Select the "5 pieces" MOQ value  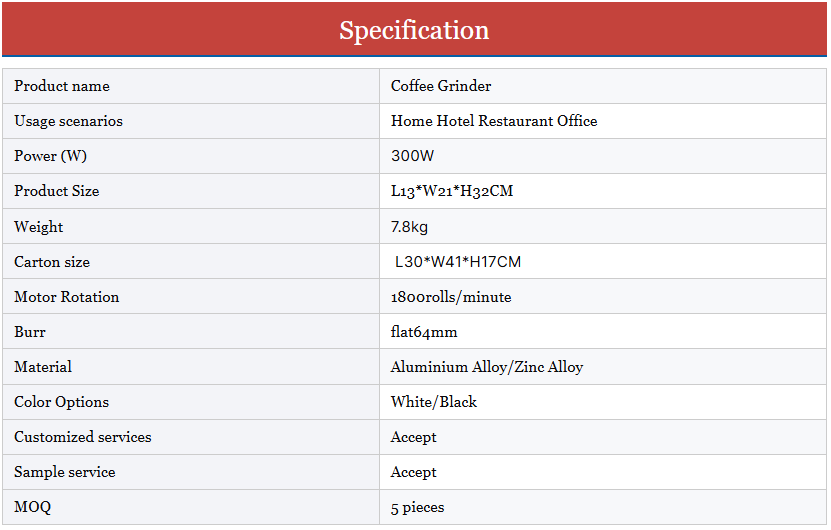(x=417, y=507)
